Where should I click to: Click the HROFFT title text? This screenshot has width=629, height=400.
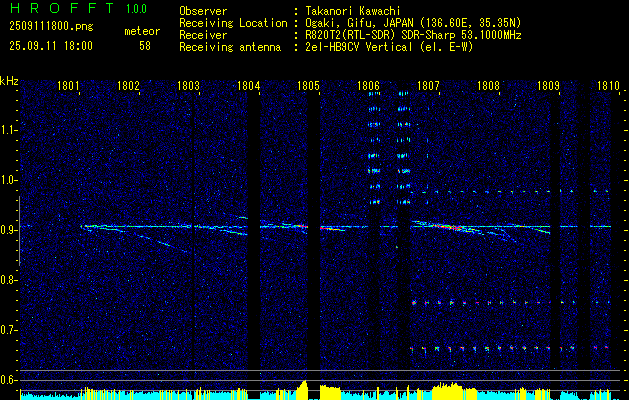[62, 8]
